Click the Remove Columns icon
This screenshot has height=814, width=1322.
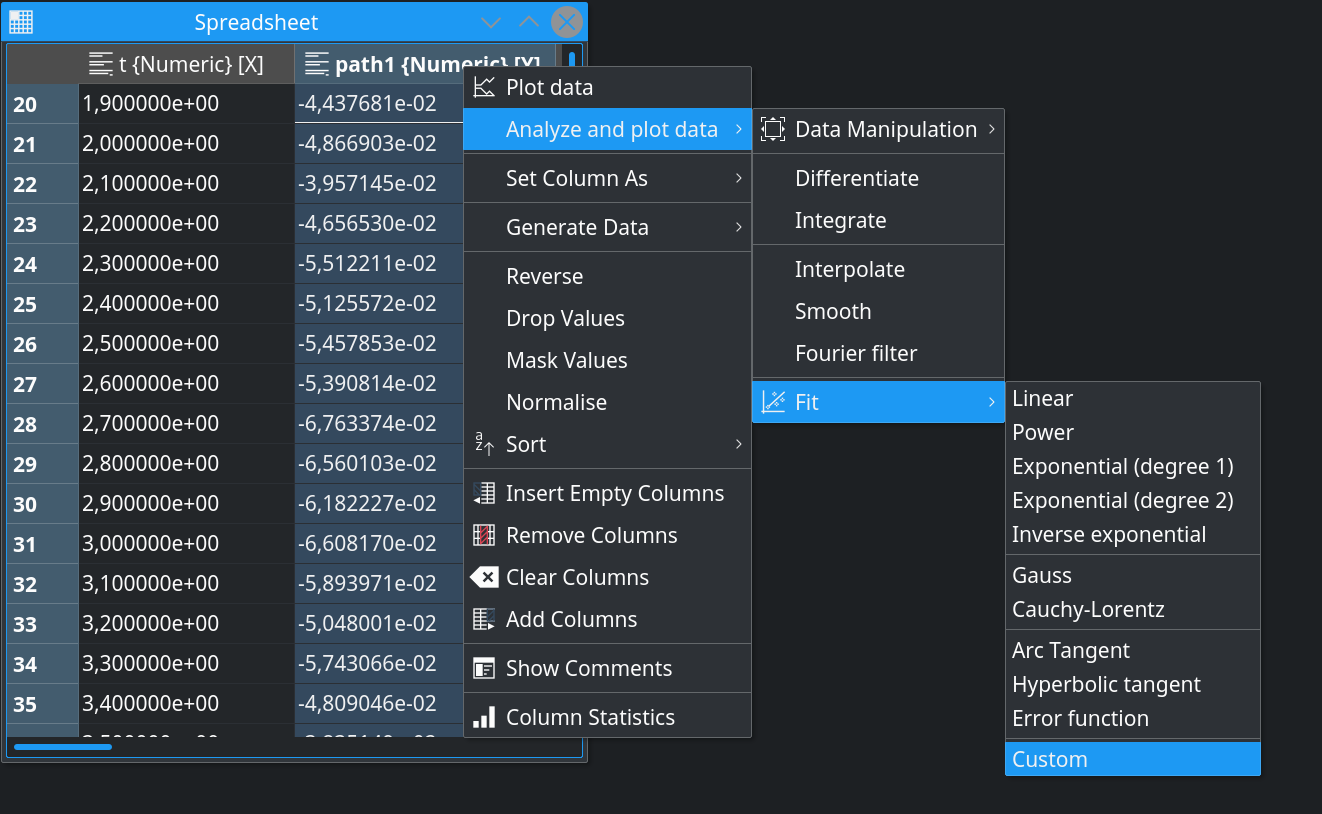(x=484, y=535)
